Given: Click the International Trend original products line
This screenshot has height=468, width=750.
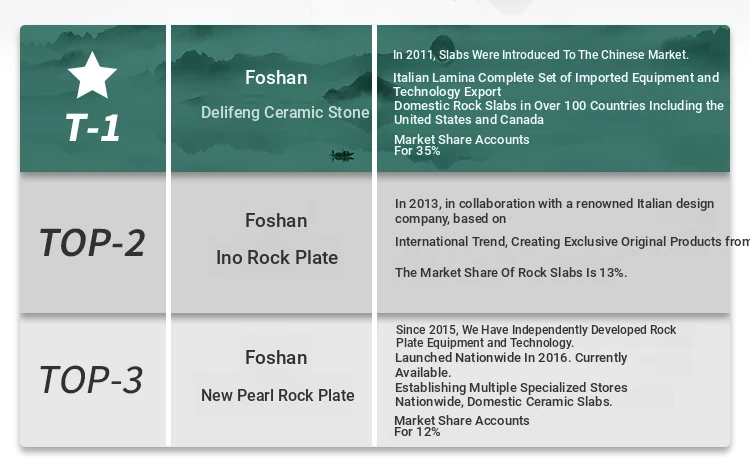Looking at the screenshot, I should pos(570,241).
